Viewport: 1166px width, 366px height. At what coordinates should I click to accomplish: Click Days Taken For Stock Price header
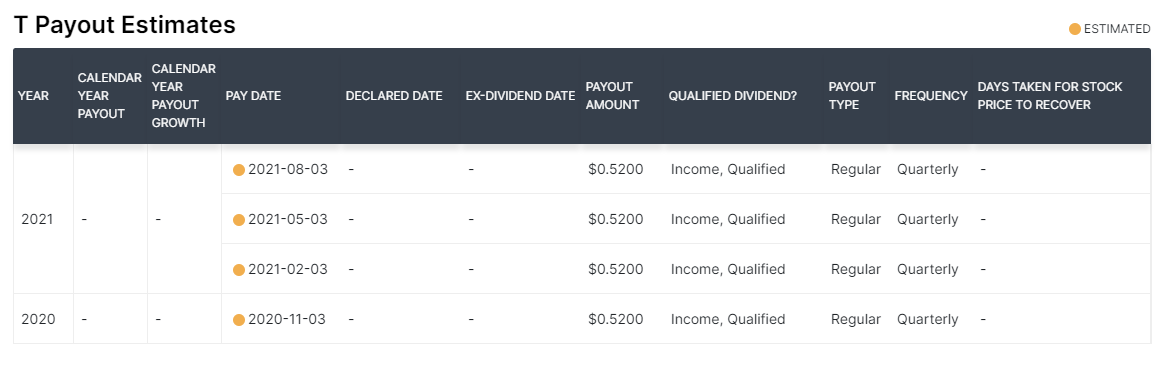(1050, 96)
